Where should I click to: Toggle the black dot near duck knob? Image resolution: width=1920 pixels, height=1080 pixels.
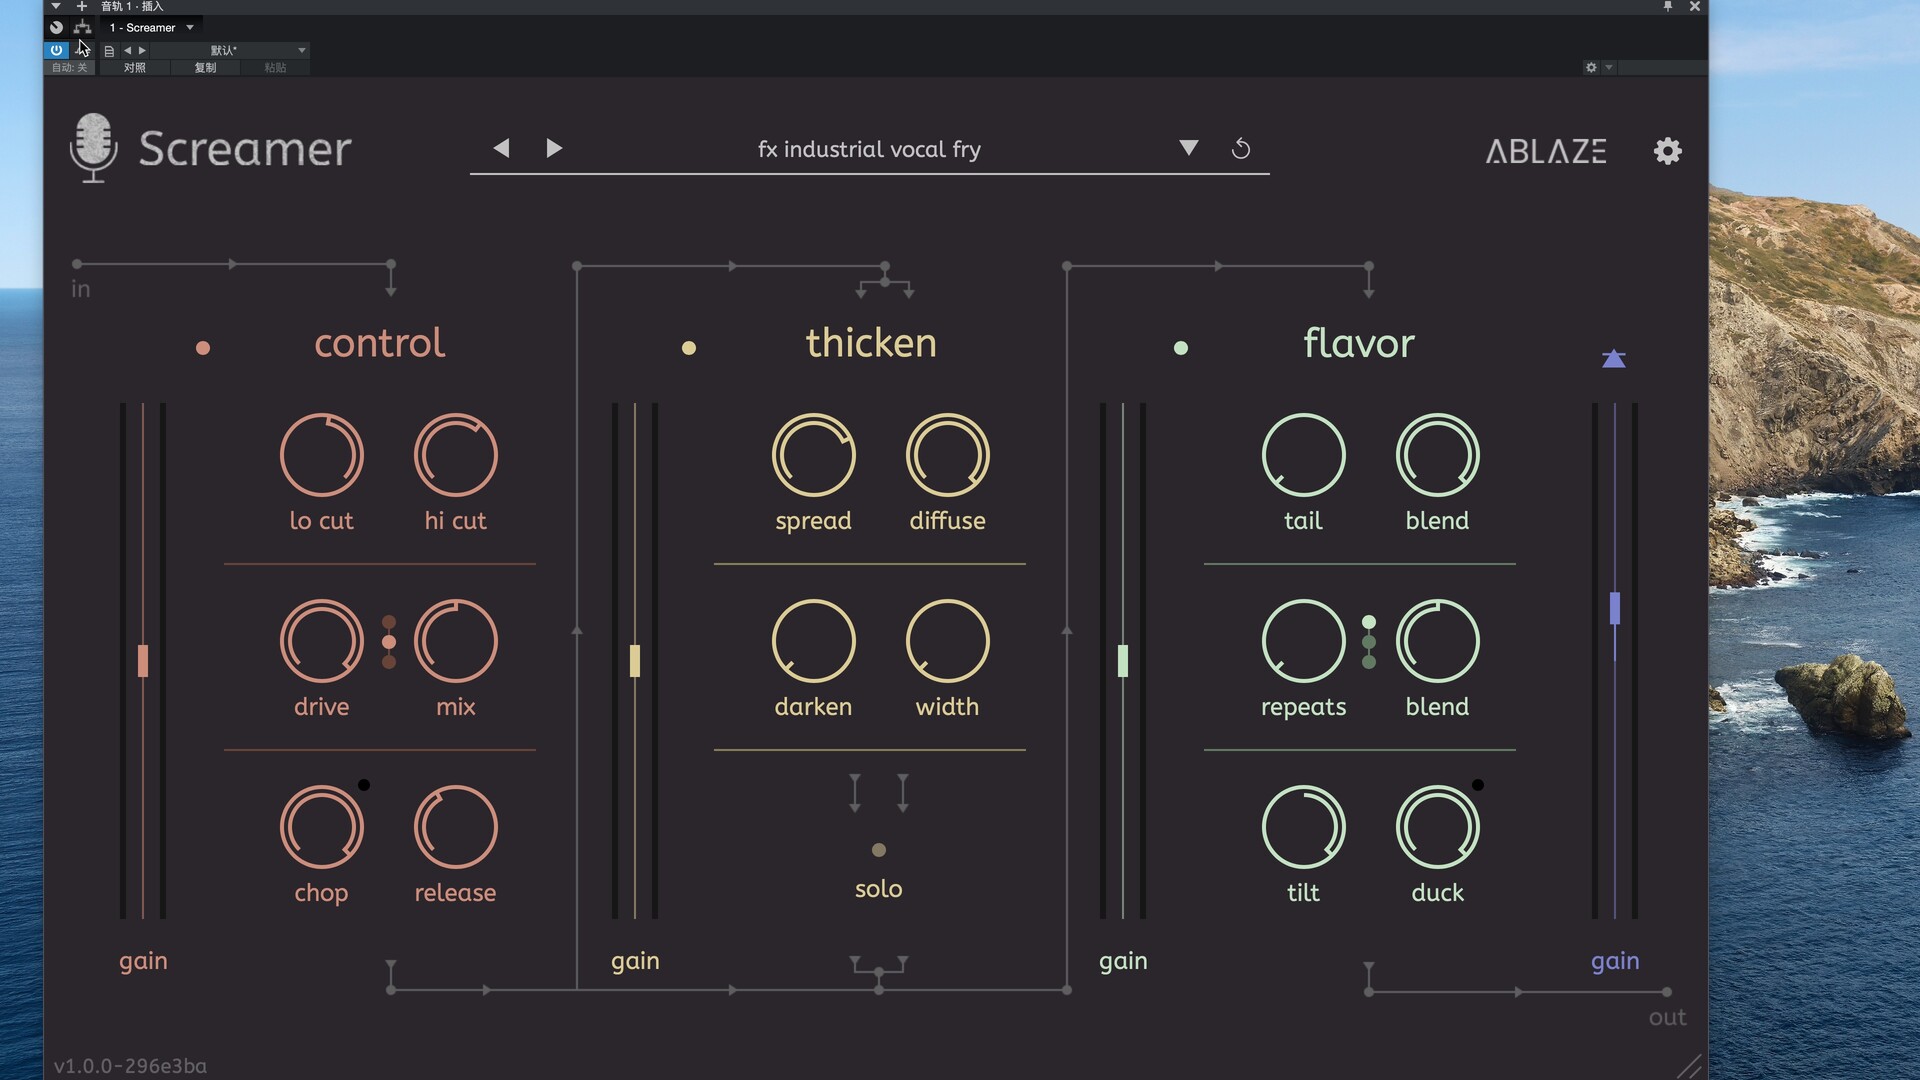pos(1478,785)
